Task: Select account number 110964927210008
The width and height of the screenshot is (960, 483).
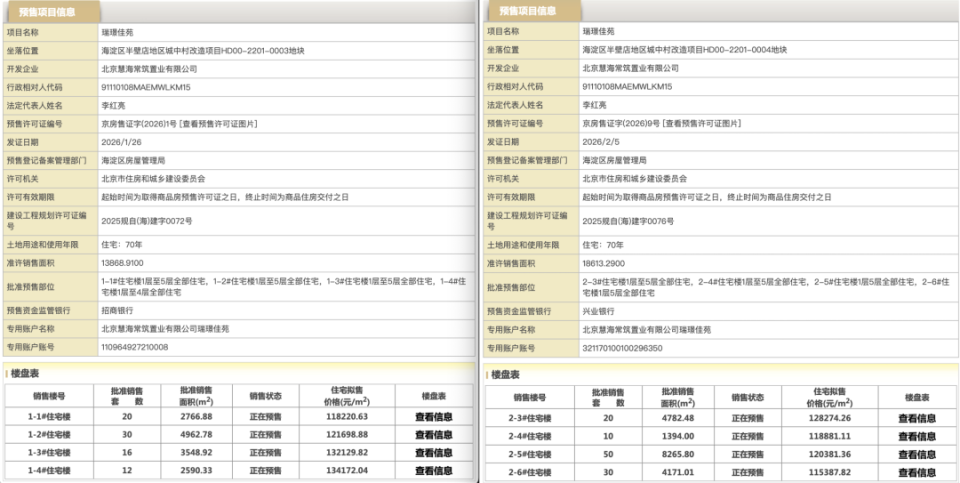Action: [x=135, y=347]
